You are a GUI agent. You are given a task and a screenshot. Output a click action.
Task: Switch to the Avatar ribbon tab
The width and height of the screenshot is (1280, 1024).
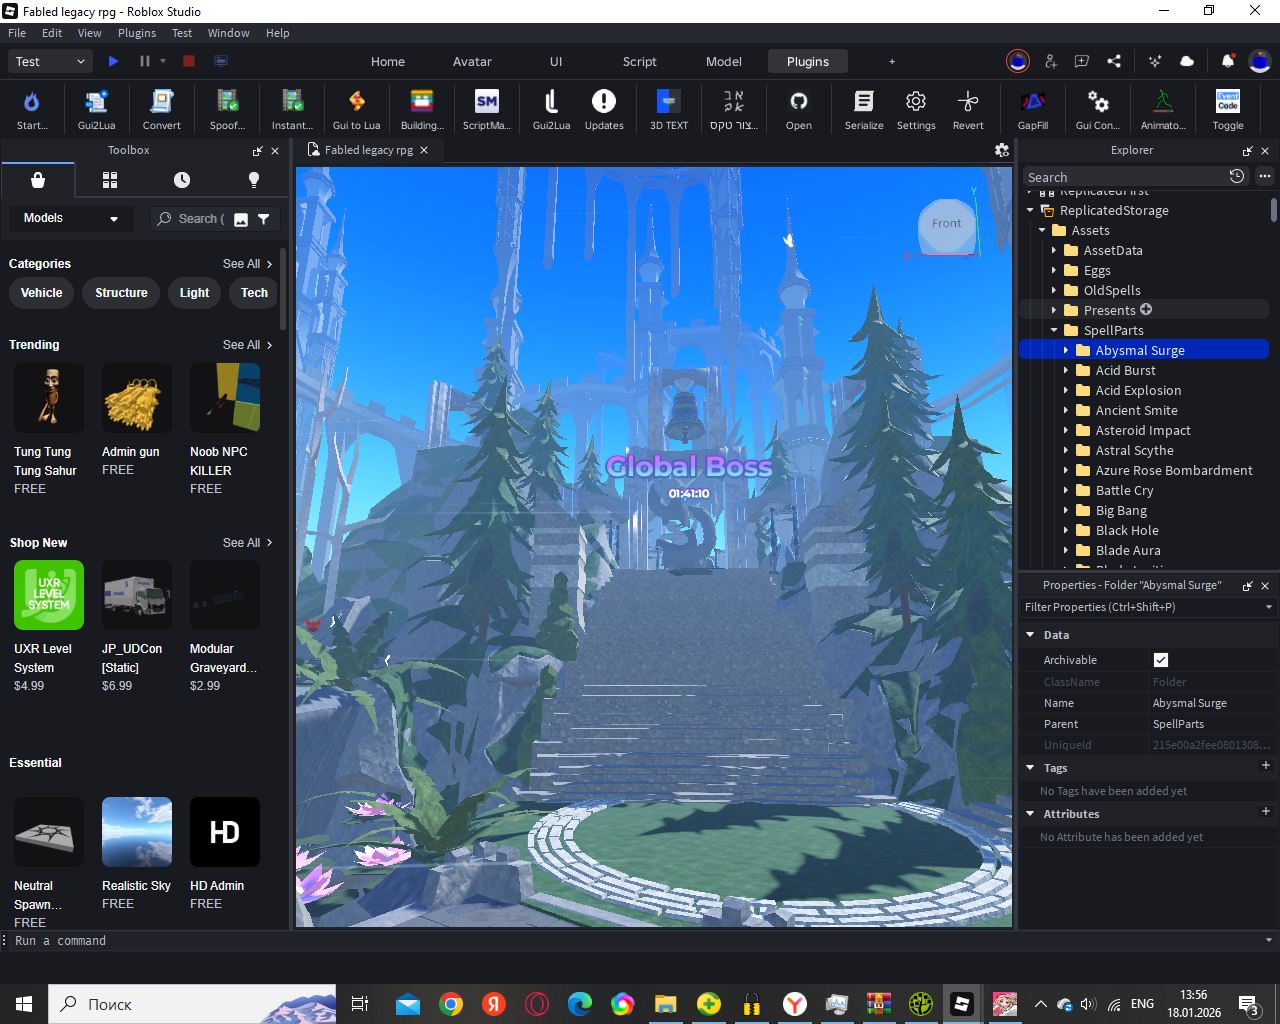[472, 61]
